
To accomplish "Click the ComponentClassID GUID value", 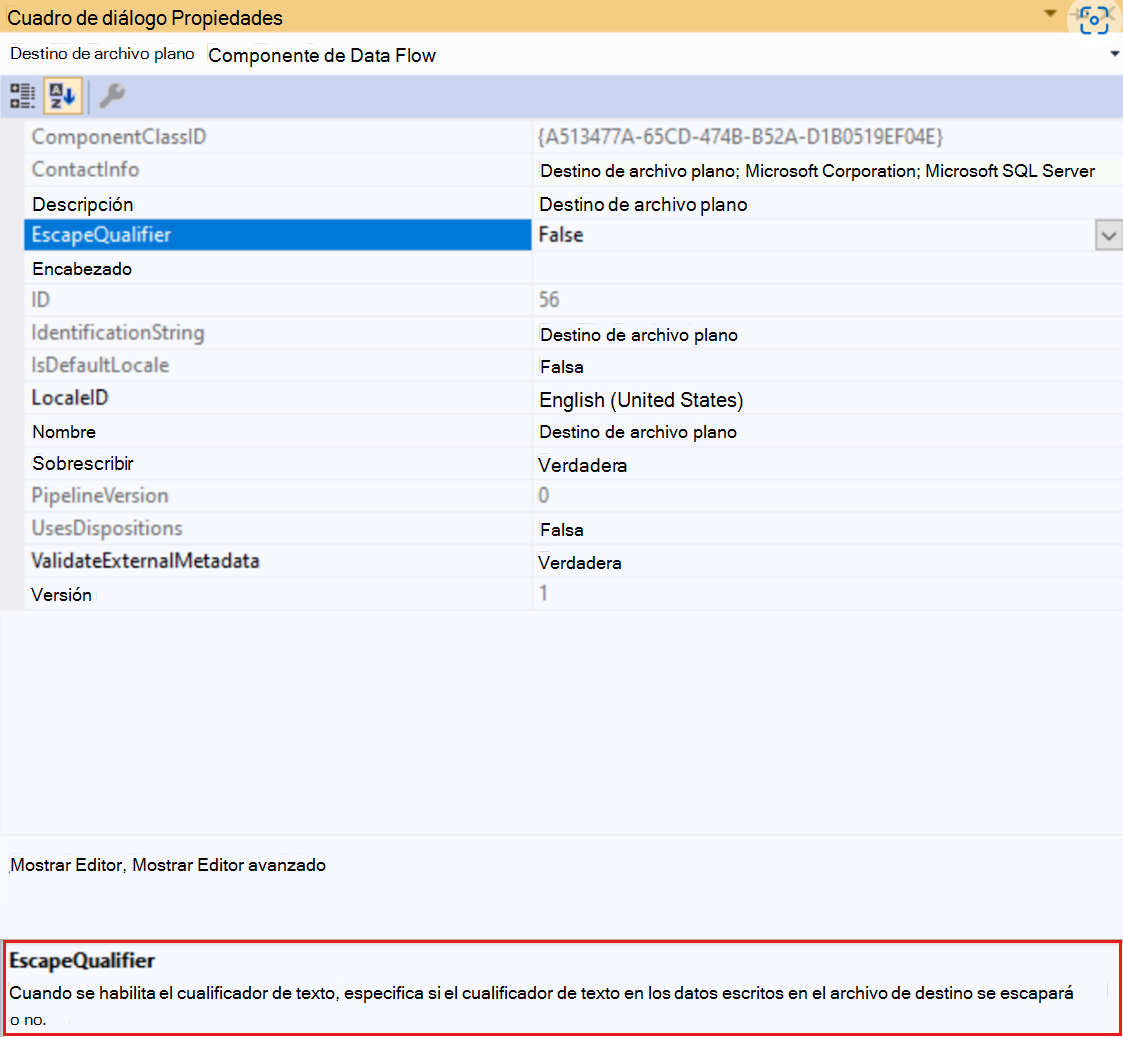I will (x=740, y=137).
